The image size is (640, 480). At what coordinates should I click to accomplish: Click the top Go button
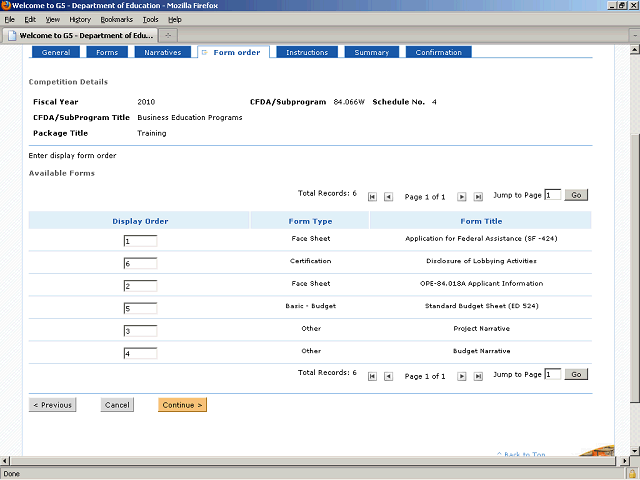coord(576,195)
